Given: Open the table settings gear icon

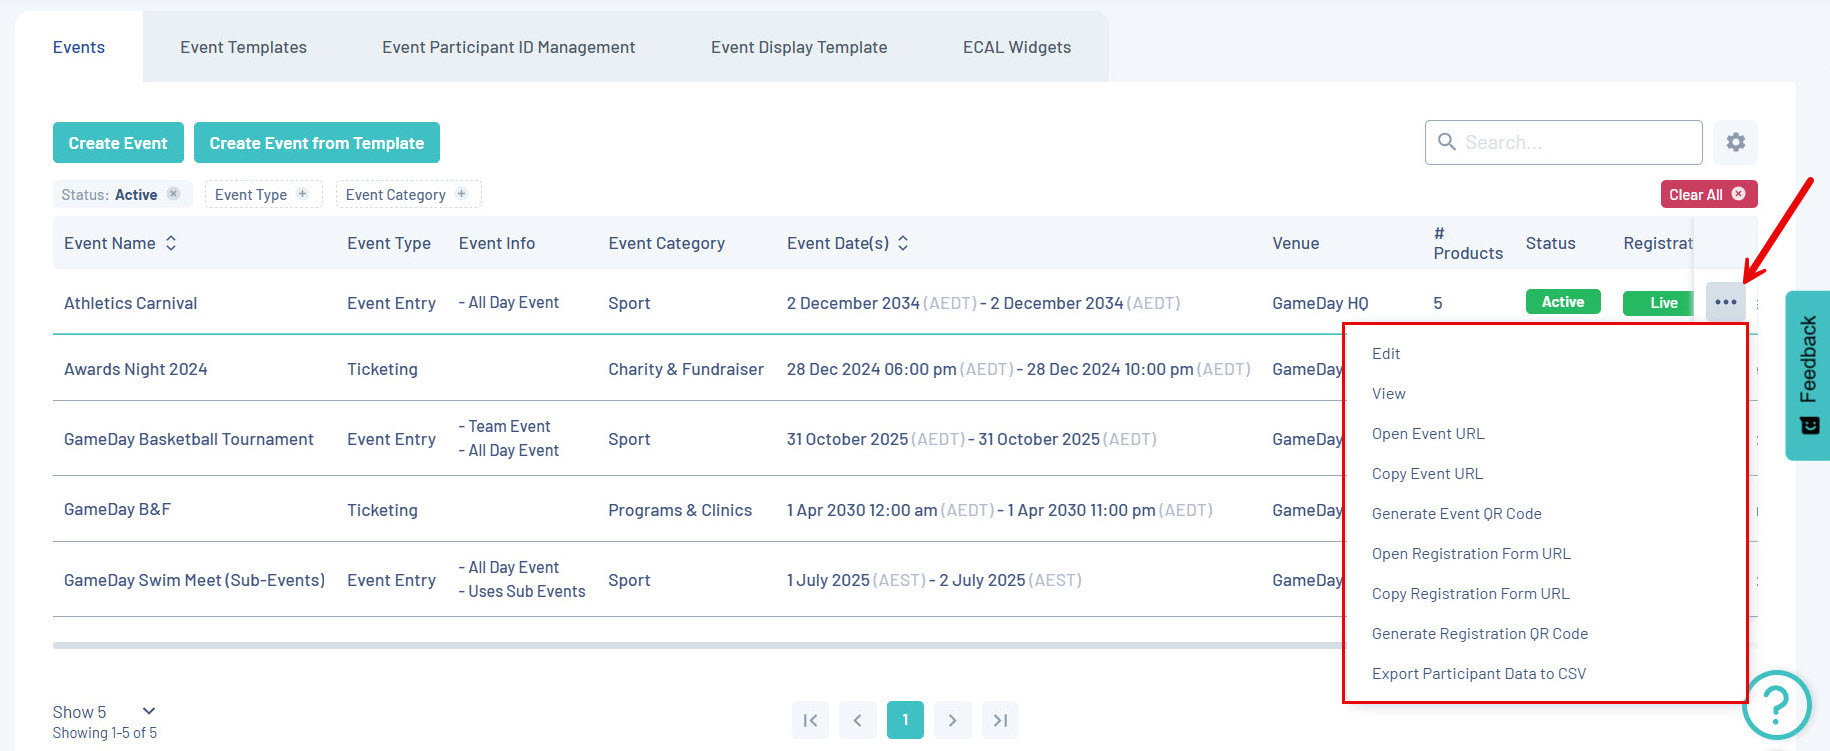Looking at the screenshot, I should point(1735,142).
